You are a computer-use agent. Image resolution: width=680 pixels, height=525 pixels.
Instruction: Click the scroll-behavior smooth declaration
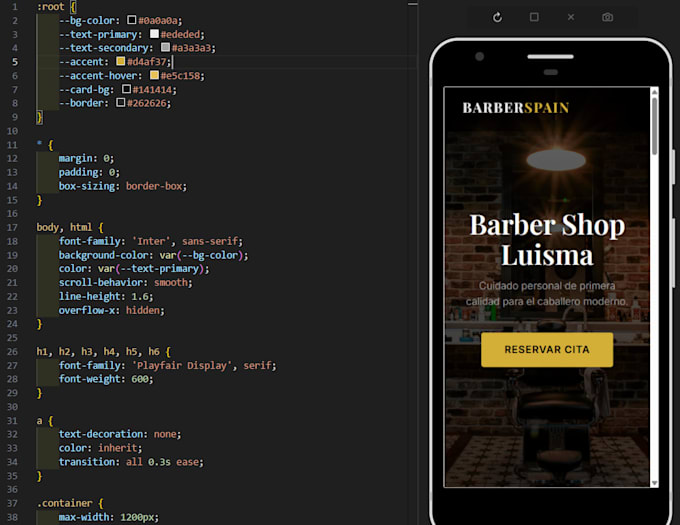[x=125, y=282]
